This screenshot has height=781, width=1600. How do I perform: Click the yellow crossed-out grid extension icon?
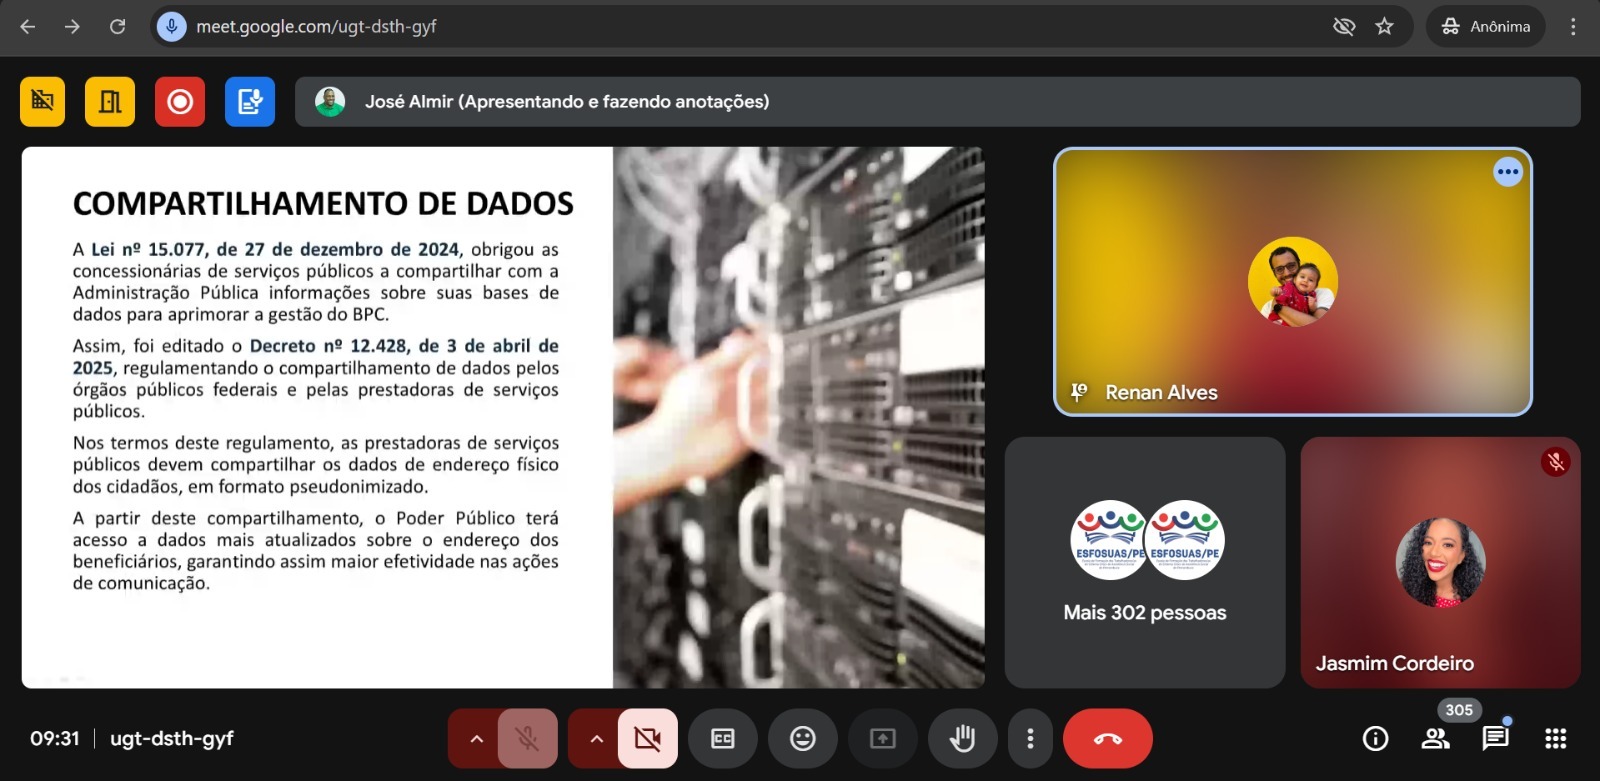point(42,102)
